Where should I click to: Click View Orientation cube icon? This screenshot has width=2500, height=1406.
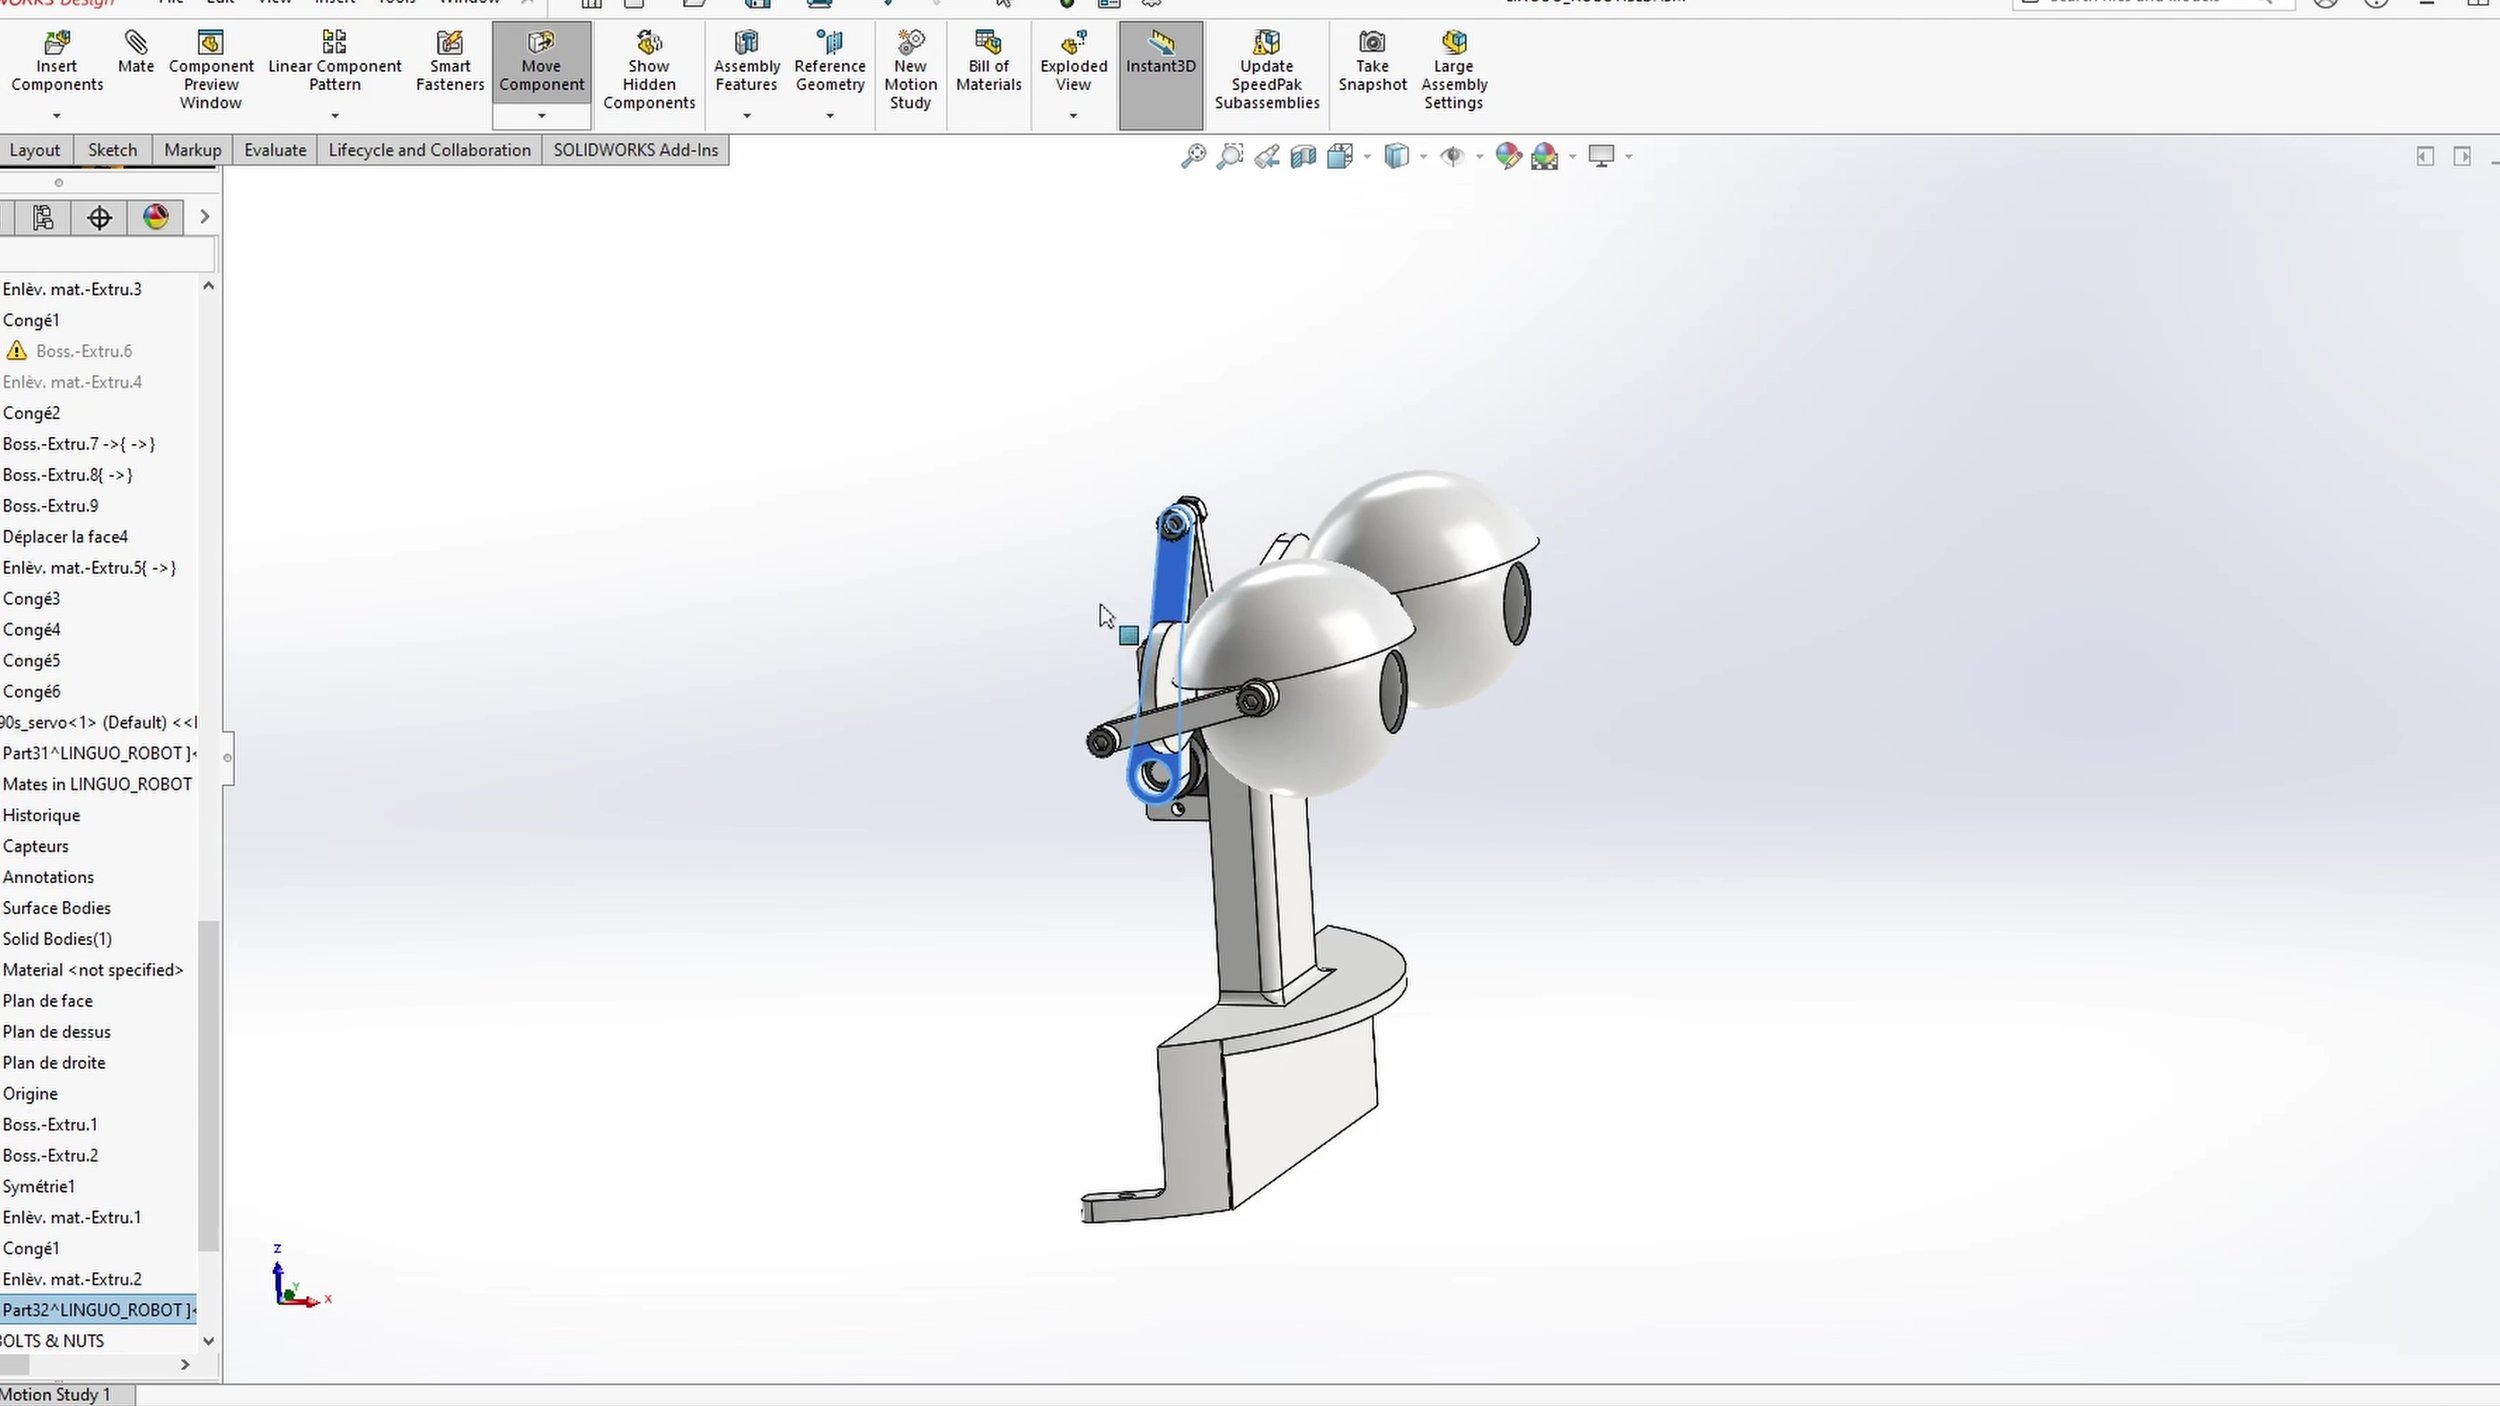[1340, 156]
